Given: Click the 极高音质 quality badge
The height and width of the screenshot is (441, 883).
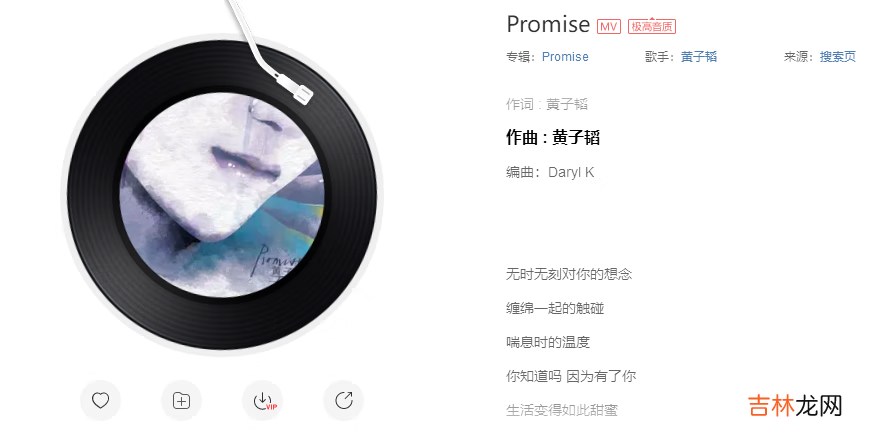Looking at the screenshot, I should [652, 26].
